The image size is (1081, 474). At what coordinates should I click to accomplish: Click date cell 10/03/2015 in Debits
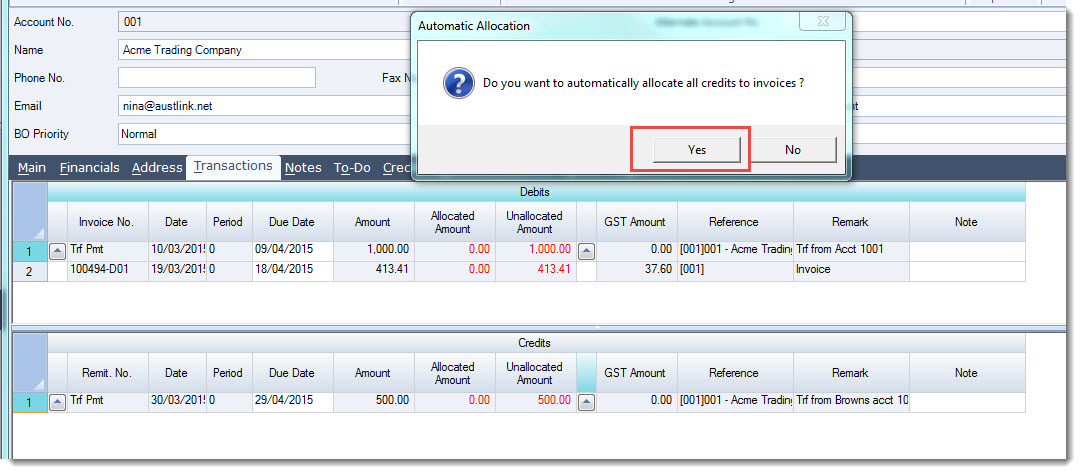[x=177, y=251]
